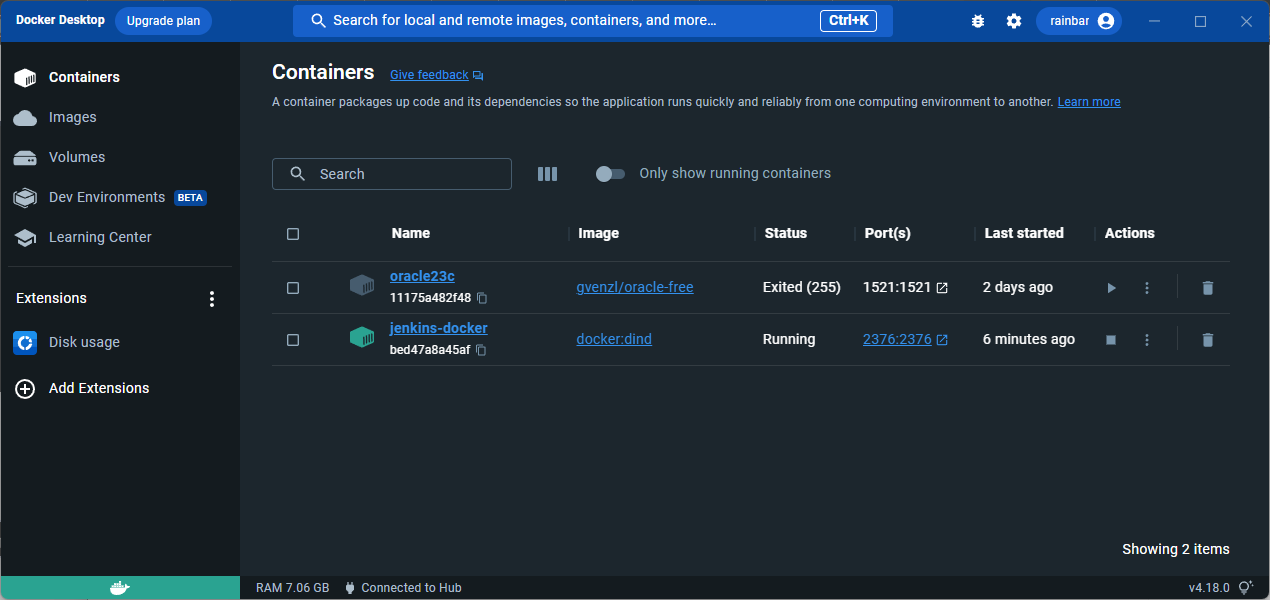Sort by the Status column header
Screen dimensions: 1270x600
click(x=786, y=233)
